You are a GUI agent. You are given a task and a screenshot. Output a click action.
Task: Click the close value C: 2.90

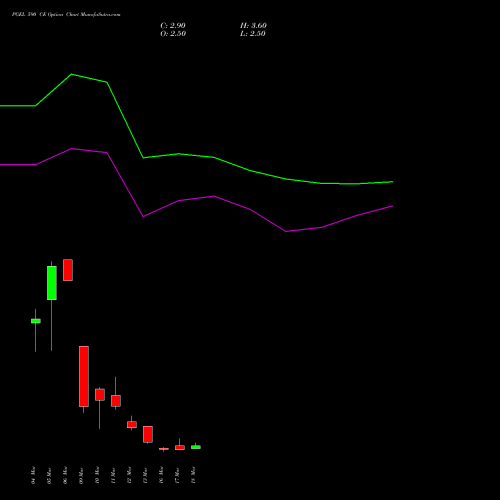click(x=173, y=26)
